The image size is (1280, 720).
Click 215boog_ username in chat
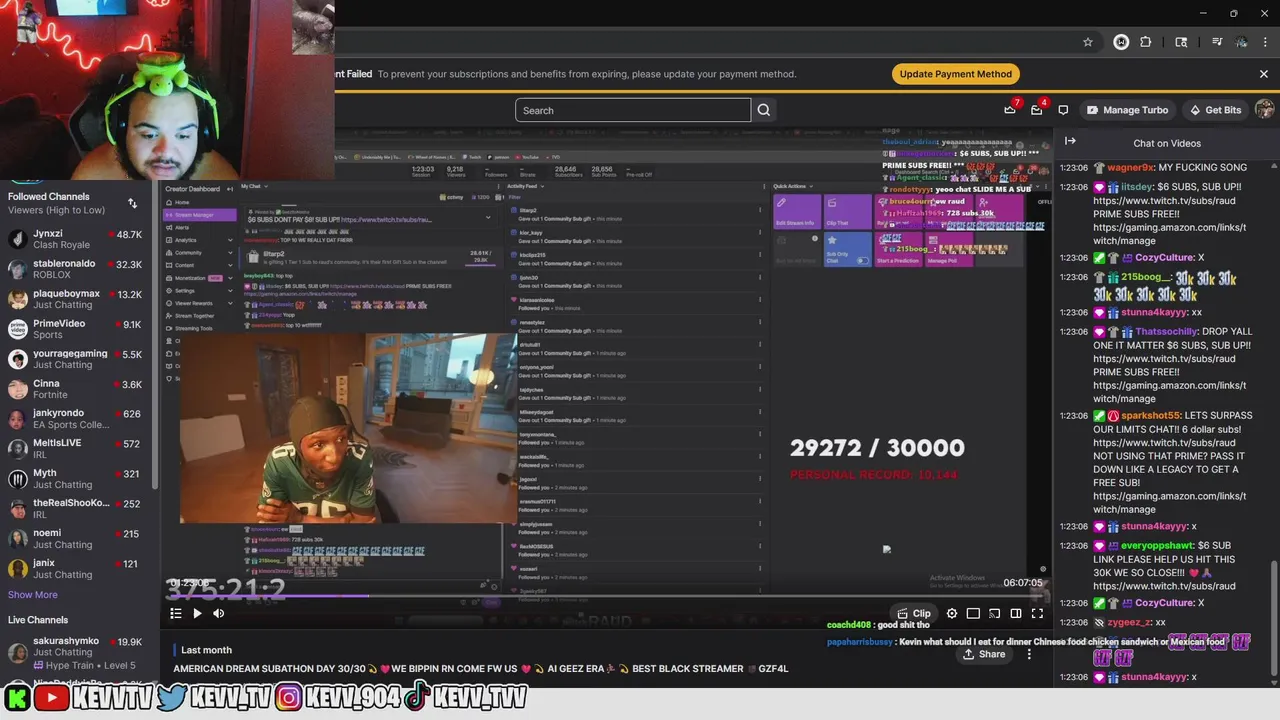[1146, 277]
